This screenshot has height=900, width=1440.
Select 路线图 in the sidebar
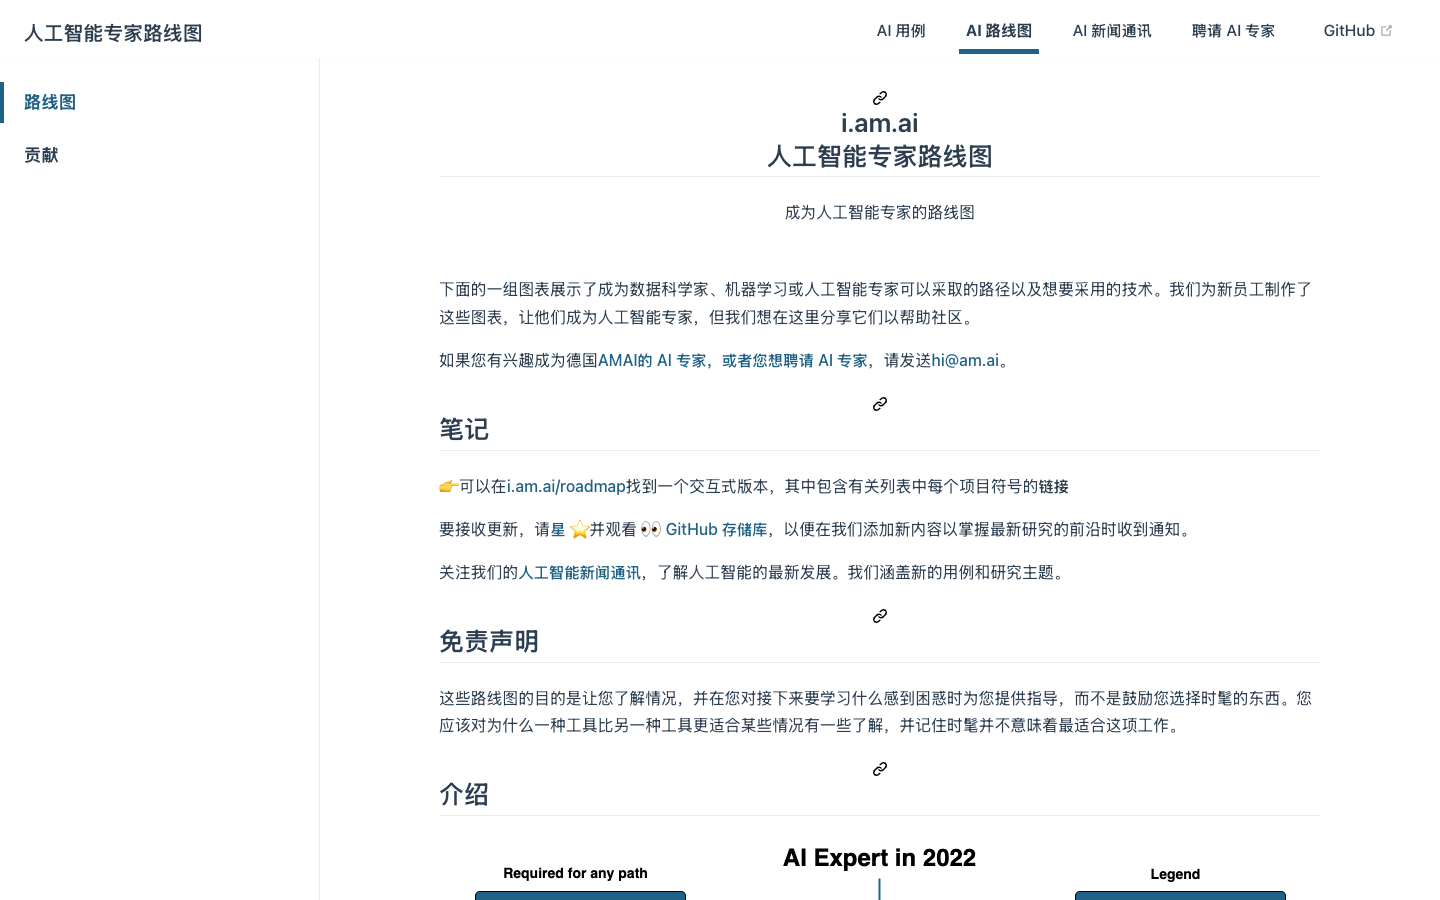(50, 102)
